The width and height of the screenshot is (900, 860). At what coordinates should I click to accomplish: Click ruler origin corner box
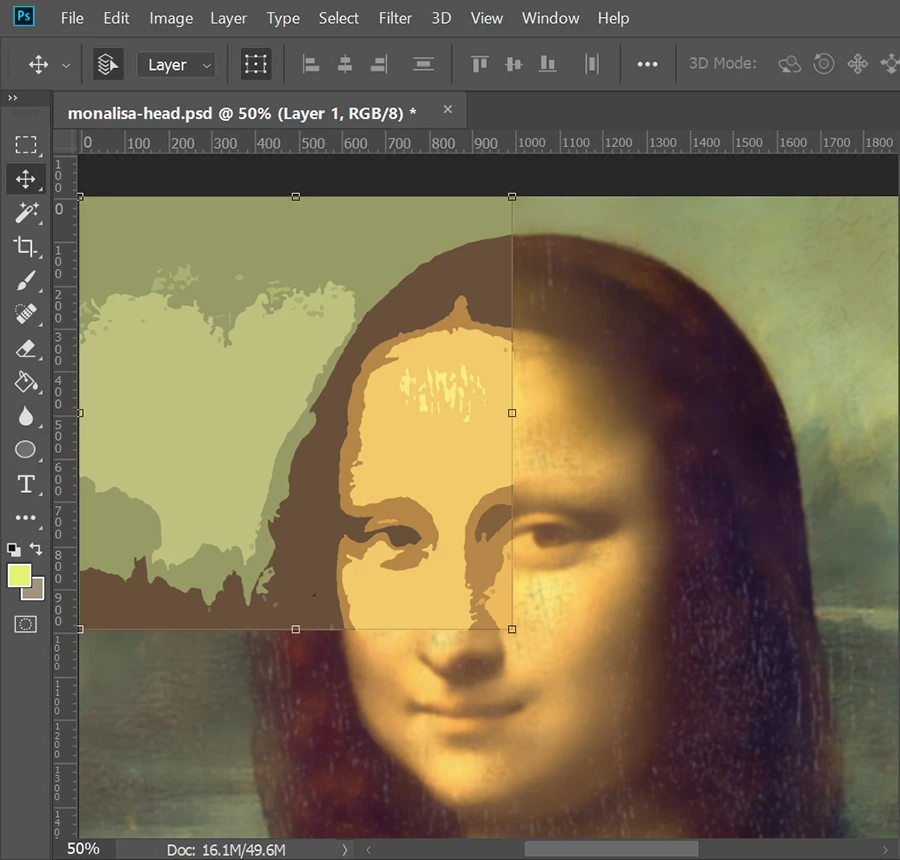(65, 141)
